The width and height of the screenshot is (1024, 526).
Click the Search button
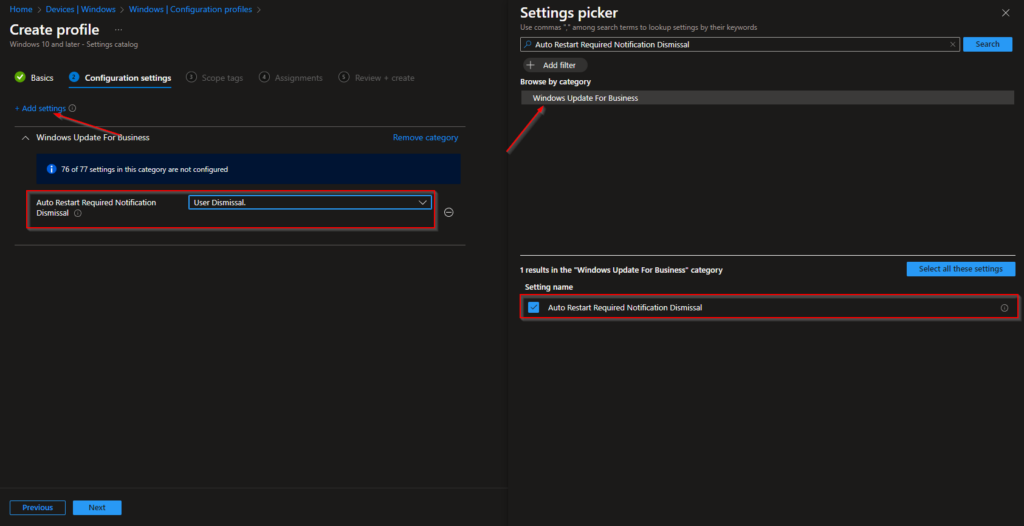coord(987,44)
